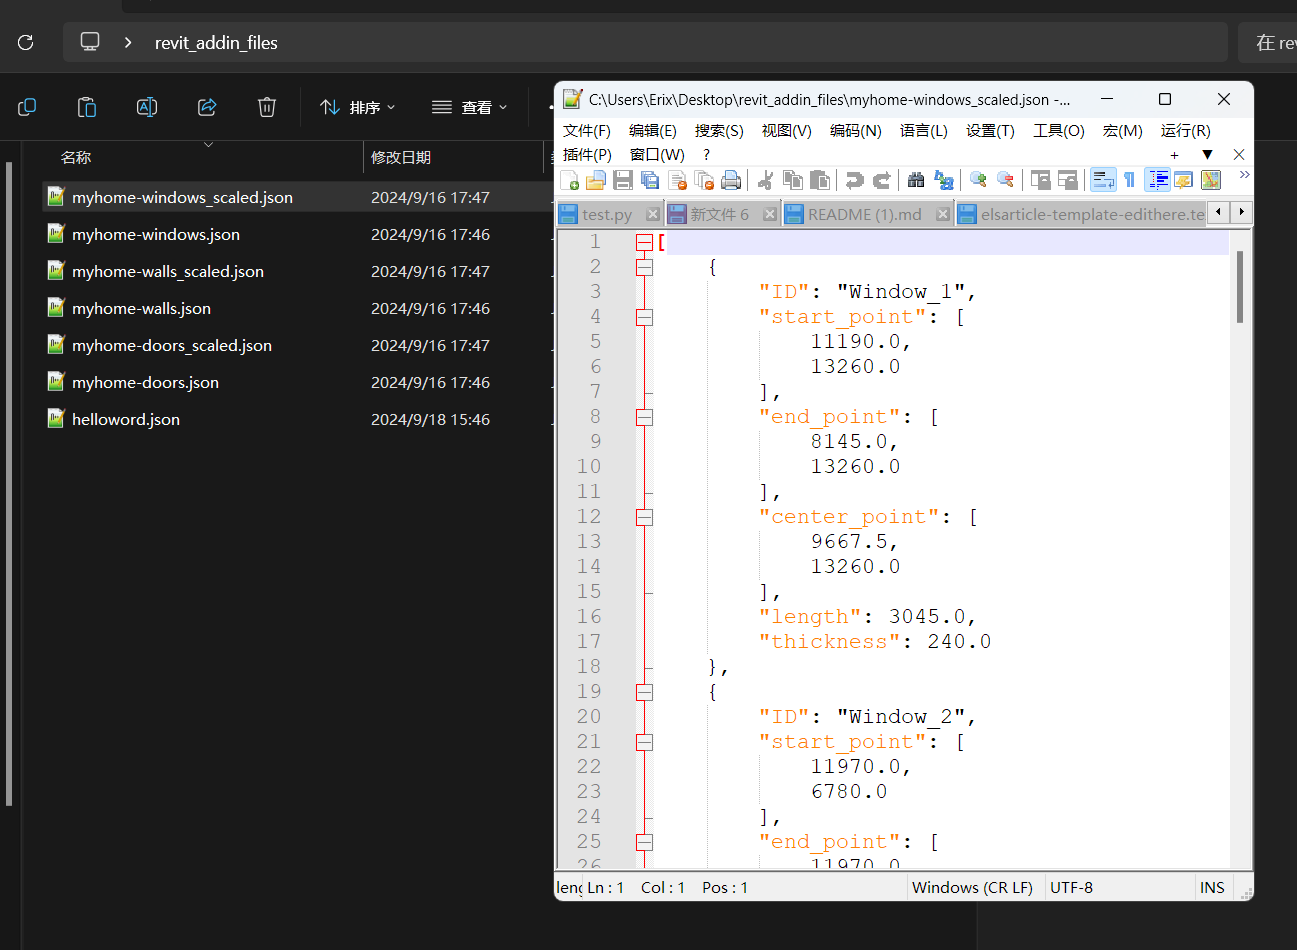Open the 编辑(E) menu
This screenshot has height=950, width=1297.
(653, 131)
